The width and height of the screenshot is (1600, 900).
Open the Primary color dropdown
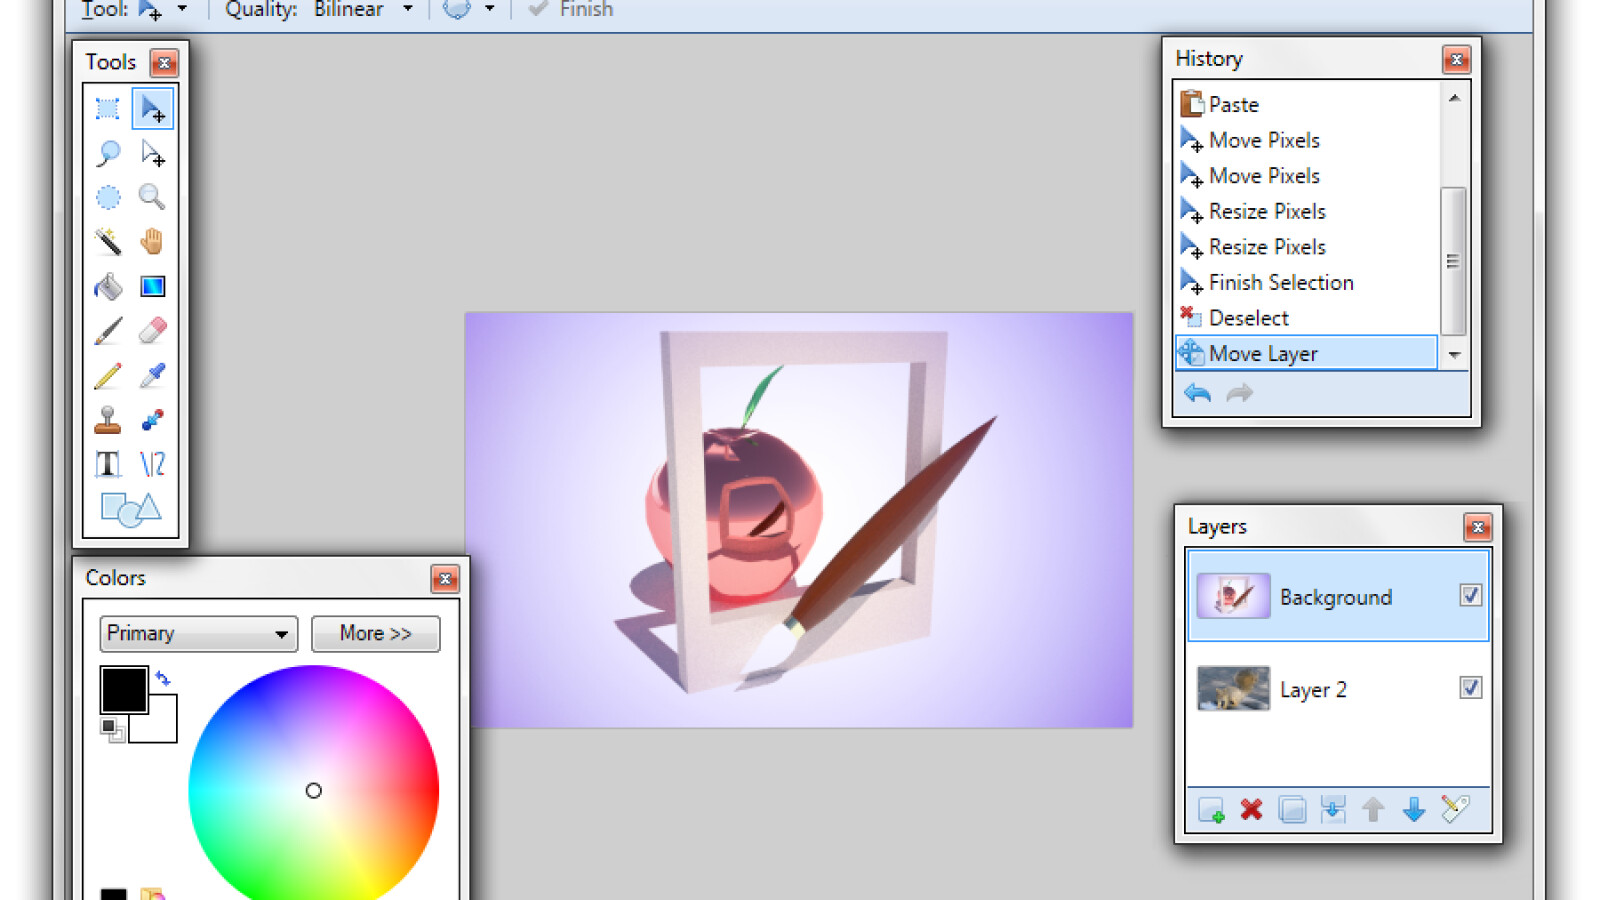[x=198, y=634]
